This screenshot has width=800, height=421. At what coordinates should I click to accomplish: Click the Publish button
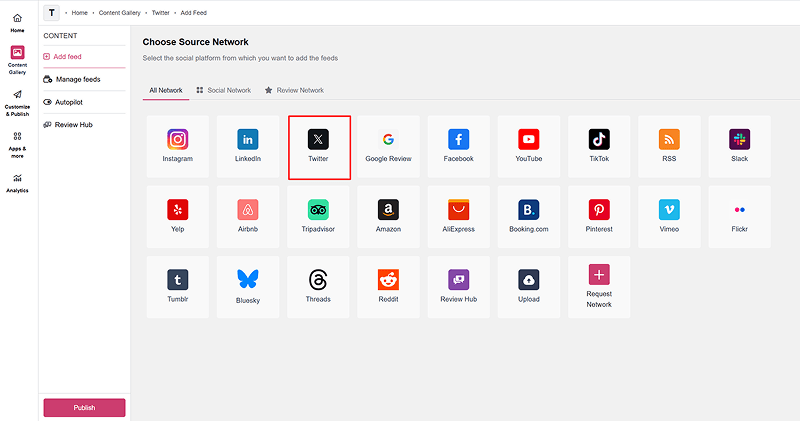tap(84, 408)
